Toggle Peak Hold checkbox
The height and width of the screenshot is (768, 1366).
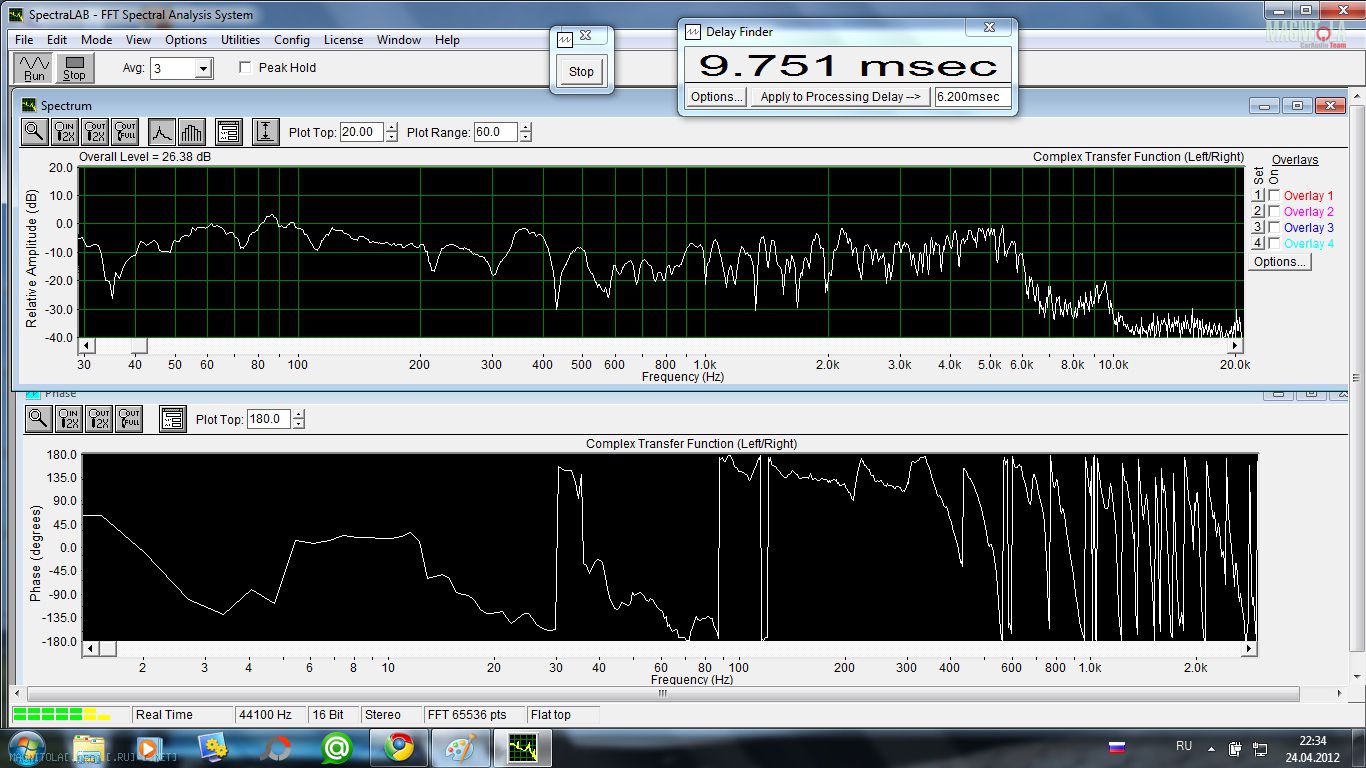(246, 68)
